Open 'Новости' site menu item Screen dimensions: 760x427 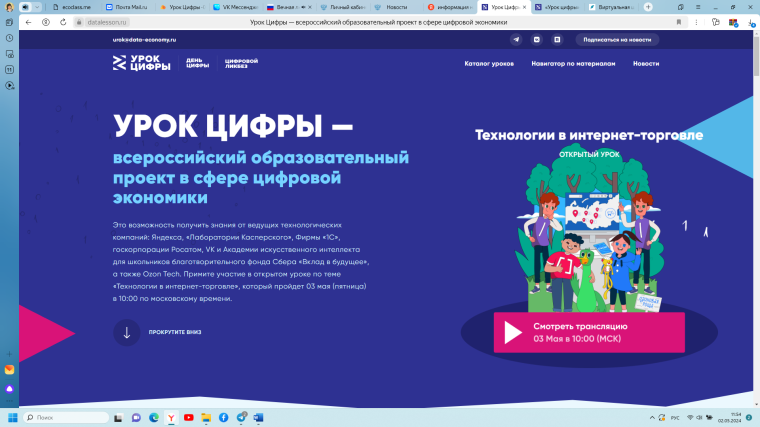tap(646, 63)
